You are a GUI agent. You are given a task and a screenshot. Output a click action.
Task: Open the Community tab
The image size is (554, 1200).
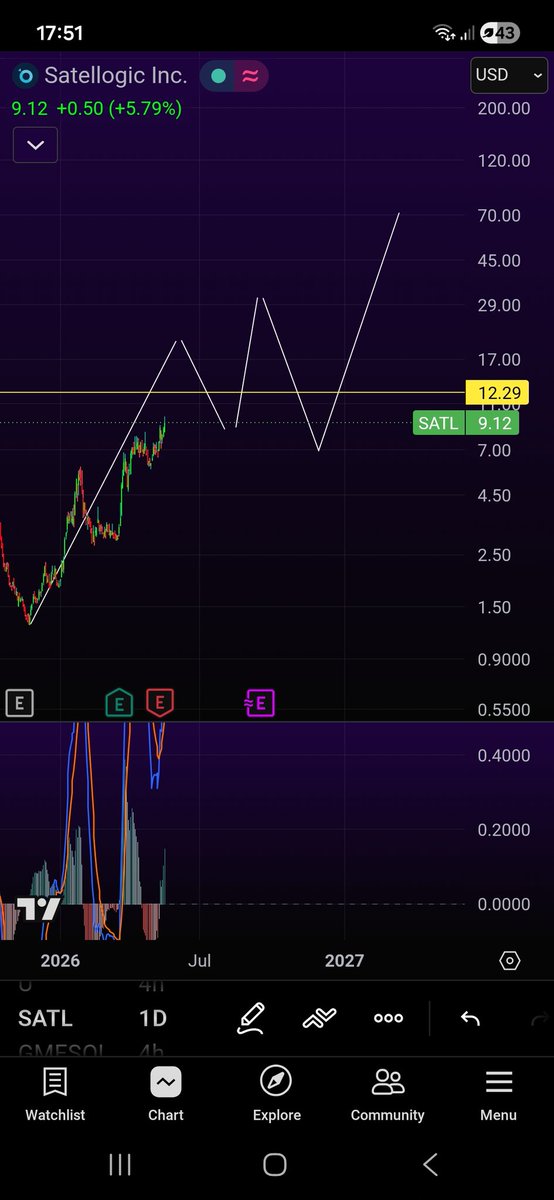387,1094
